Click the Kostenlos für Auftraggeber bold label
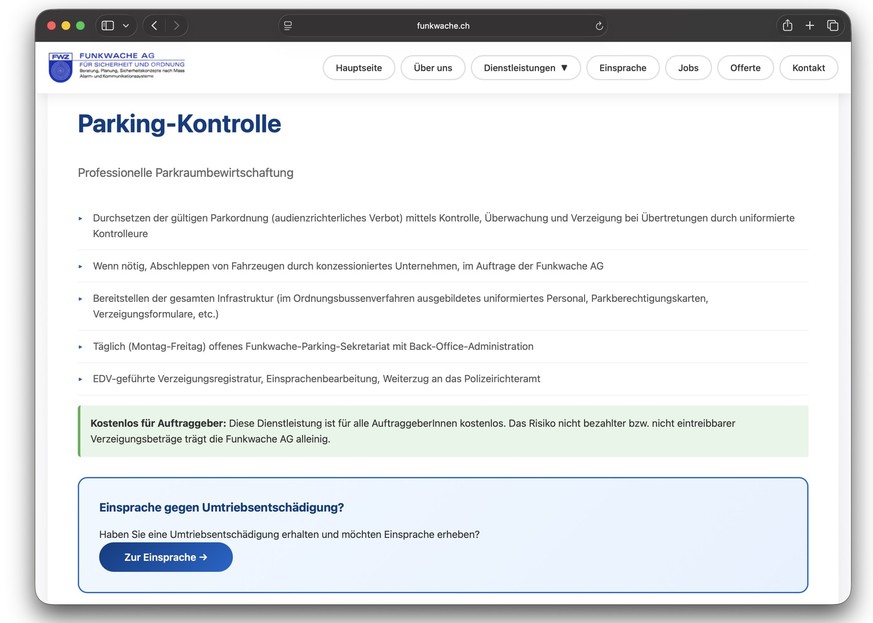Screen dimensions: 873x623 (158, 423)
